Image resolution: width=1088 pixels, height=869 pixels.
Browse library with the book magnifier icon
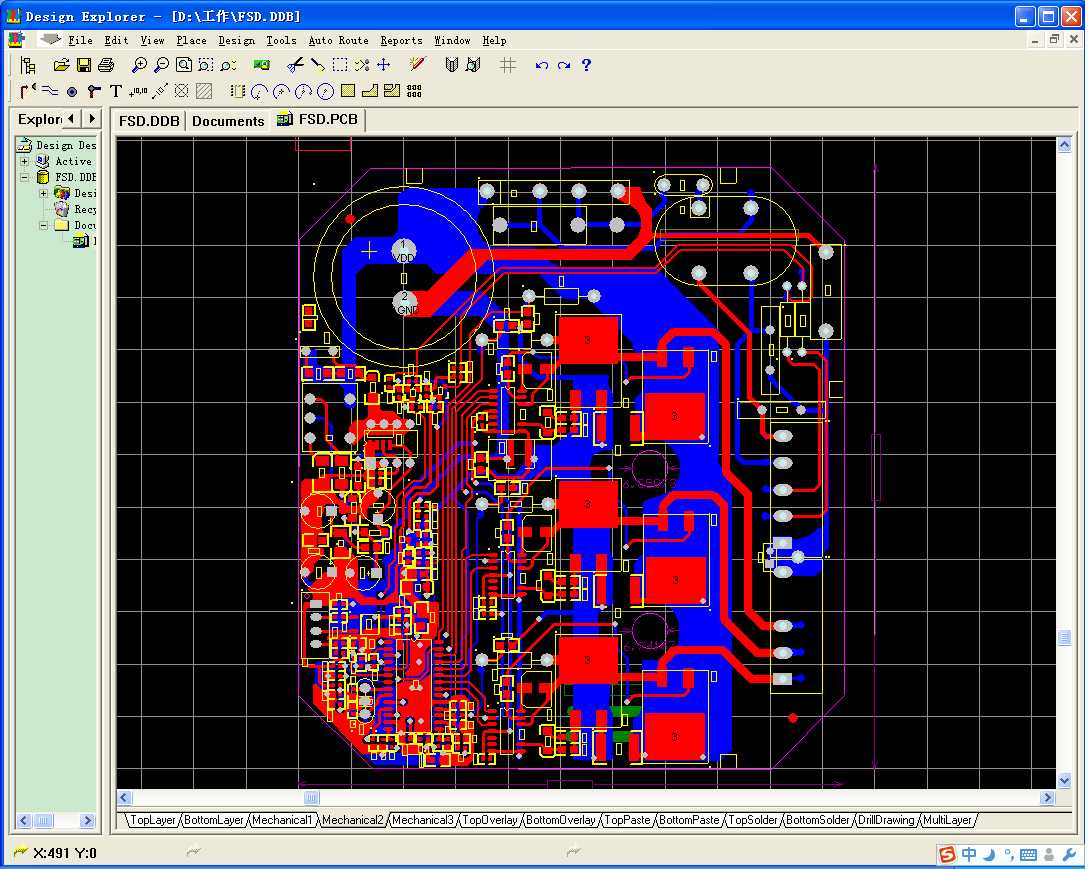[x=473, y=65]
